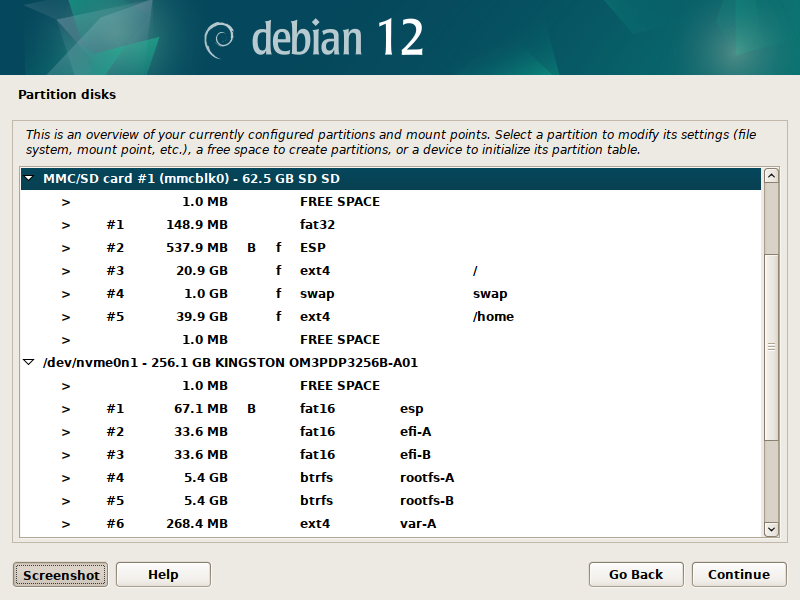800x600 pixels.
Task: Click the bootable flag B on the 537.9 MB partition
Action: (251, 247)
